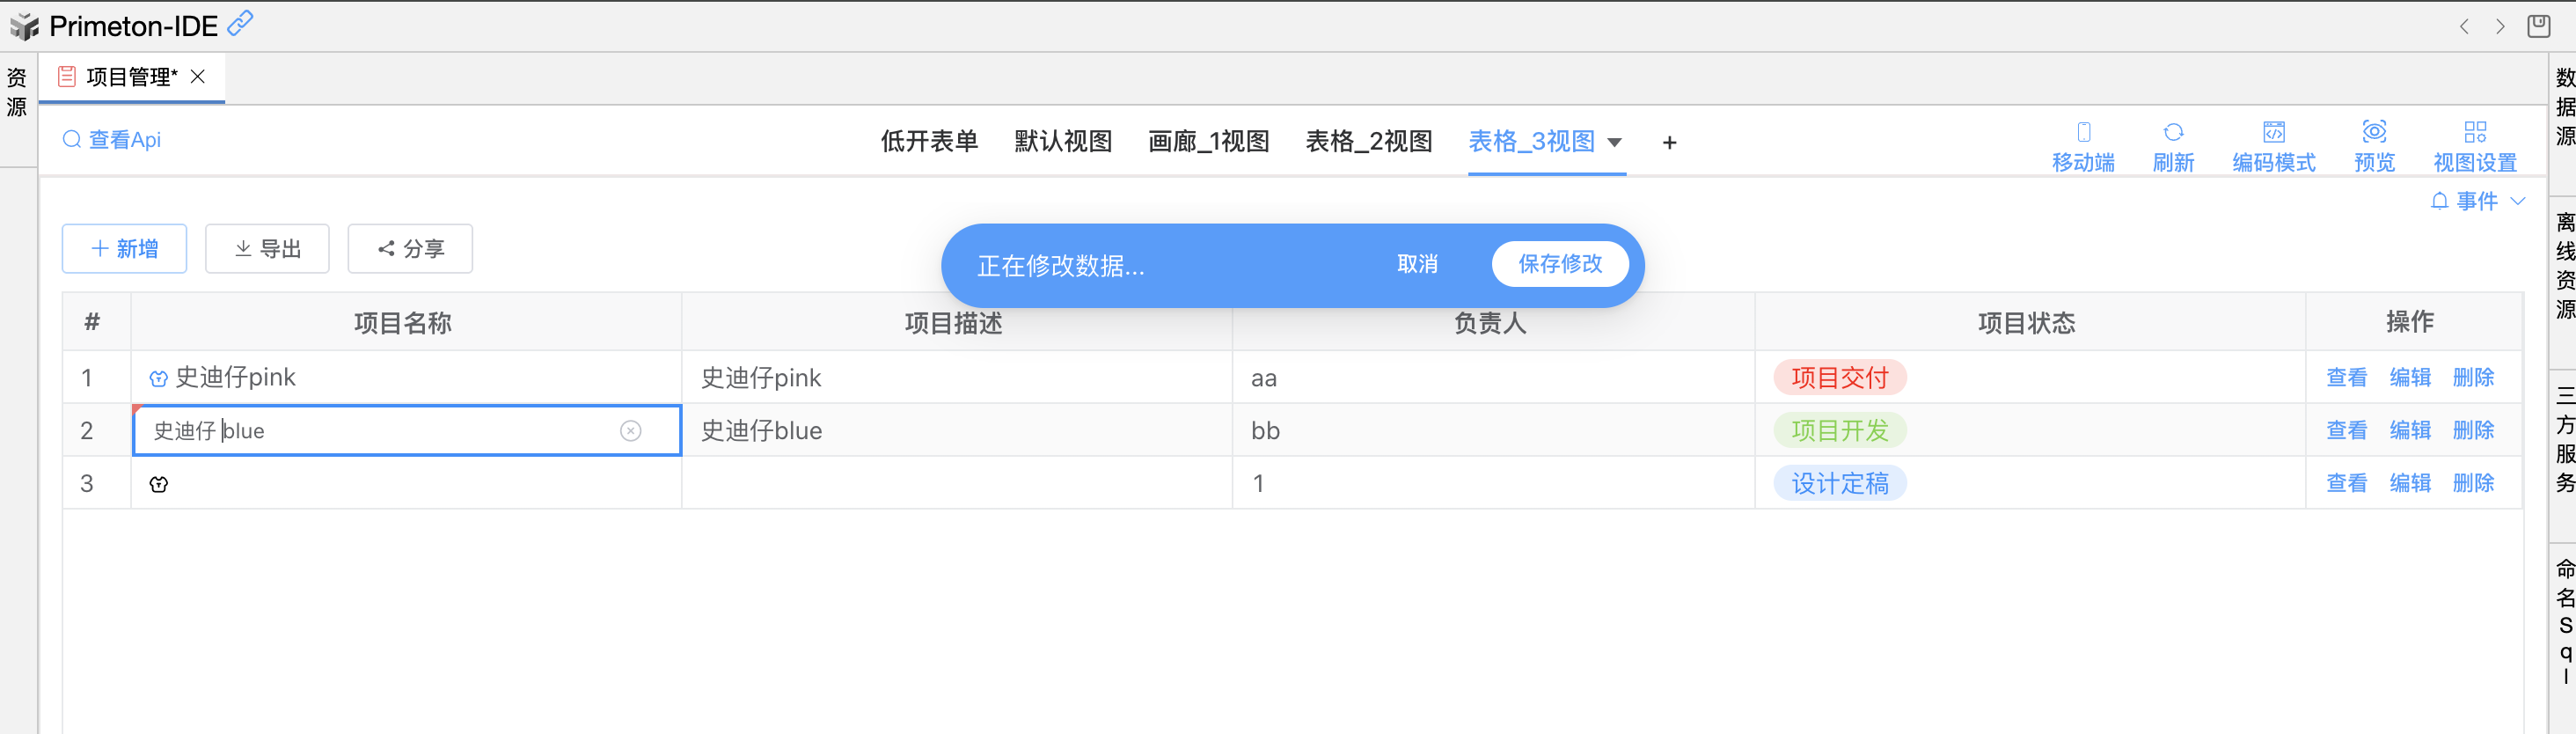Click the 新增 add button
This screenshot has width=2576, height=734.
point(124,249)
